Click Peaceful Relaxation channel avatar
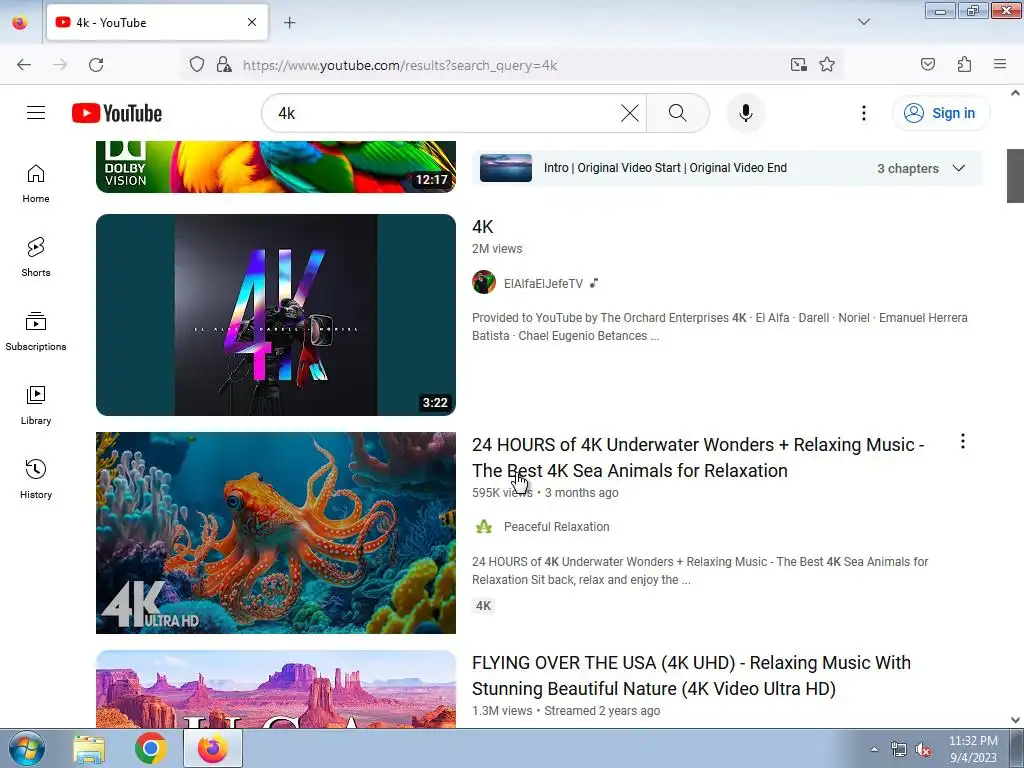The image size is (1024, 768). click(x=484, y=526)
